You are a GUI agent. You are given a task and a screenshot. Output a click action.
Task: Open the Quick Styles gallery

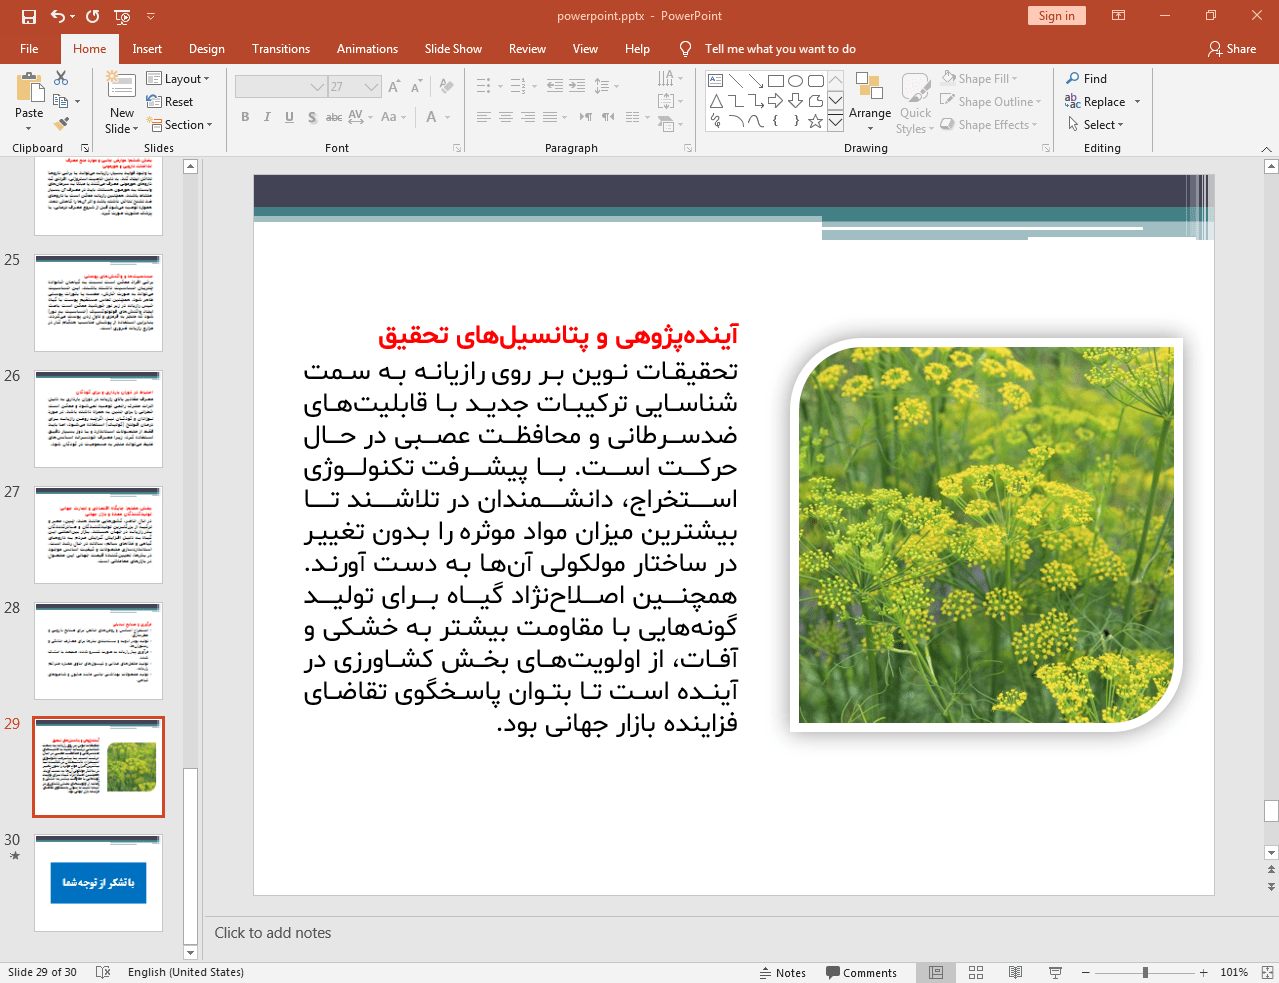(x=915, y=103)
